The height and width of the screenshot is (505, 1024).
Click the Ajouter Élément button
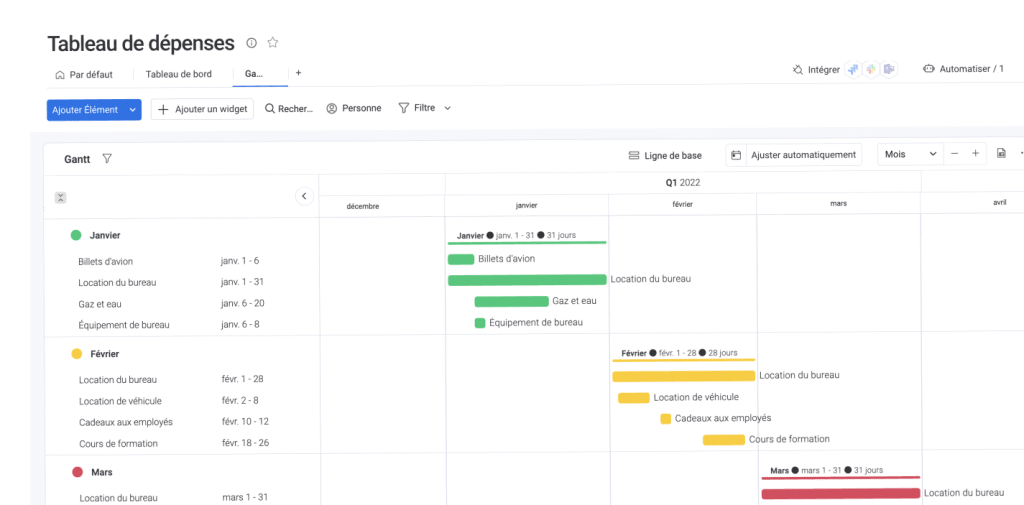[x=86, y=110]
